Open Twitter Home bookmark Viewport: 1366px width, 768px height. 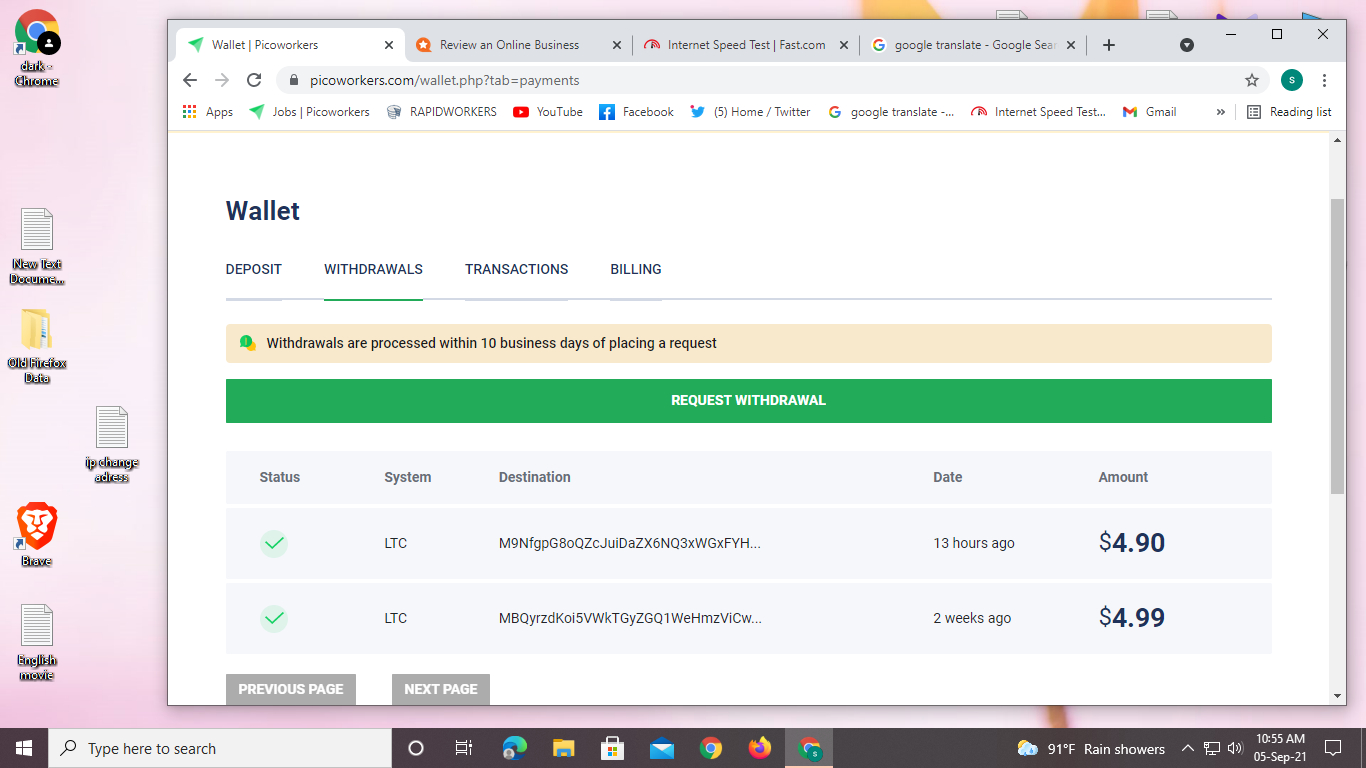point(750,112)
